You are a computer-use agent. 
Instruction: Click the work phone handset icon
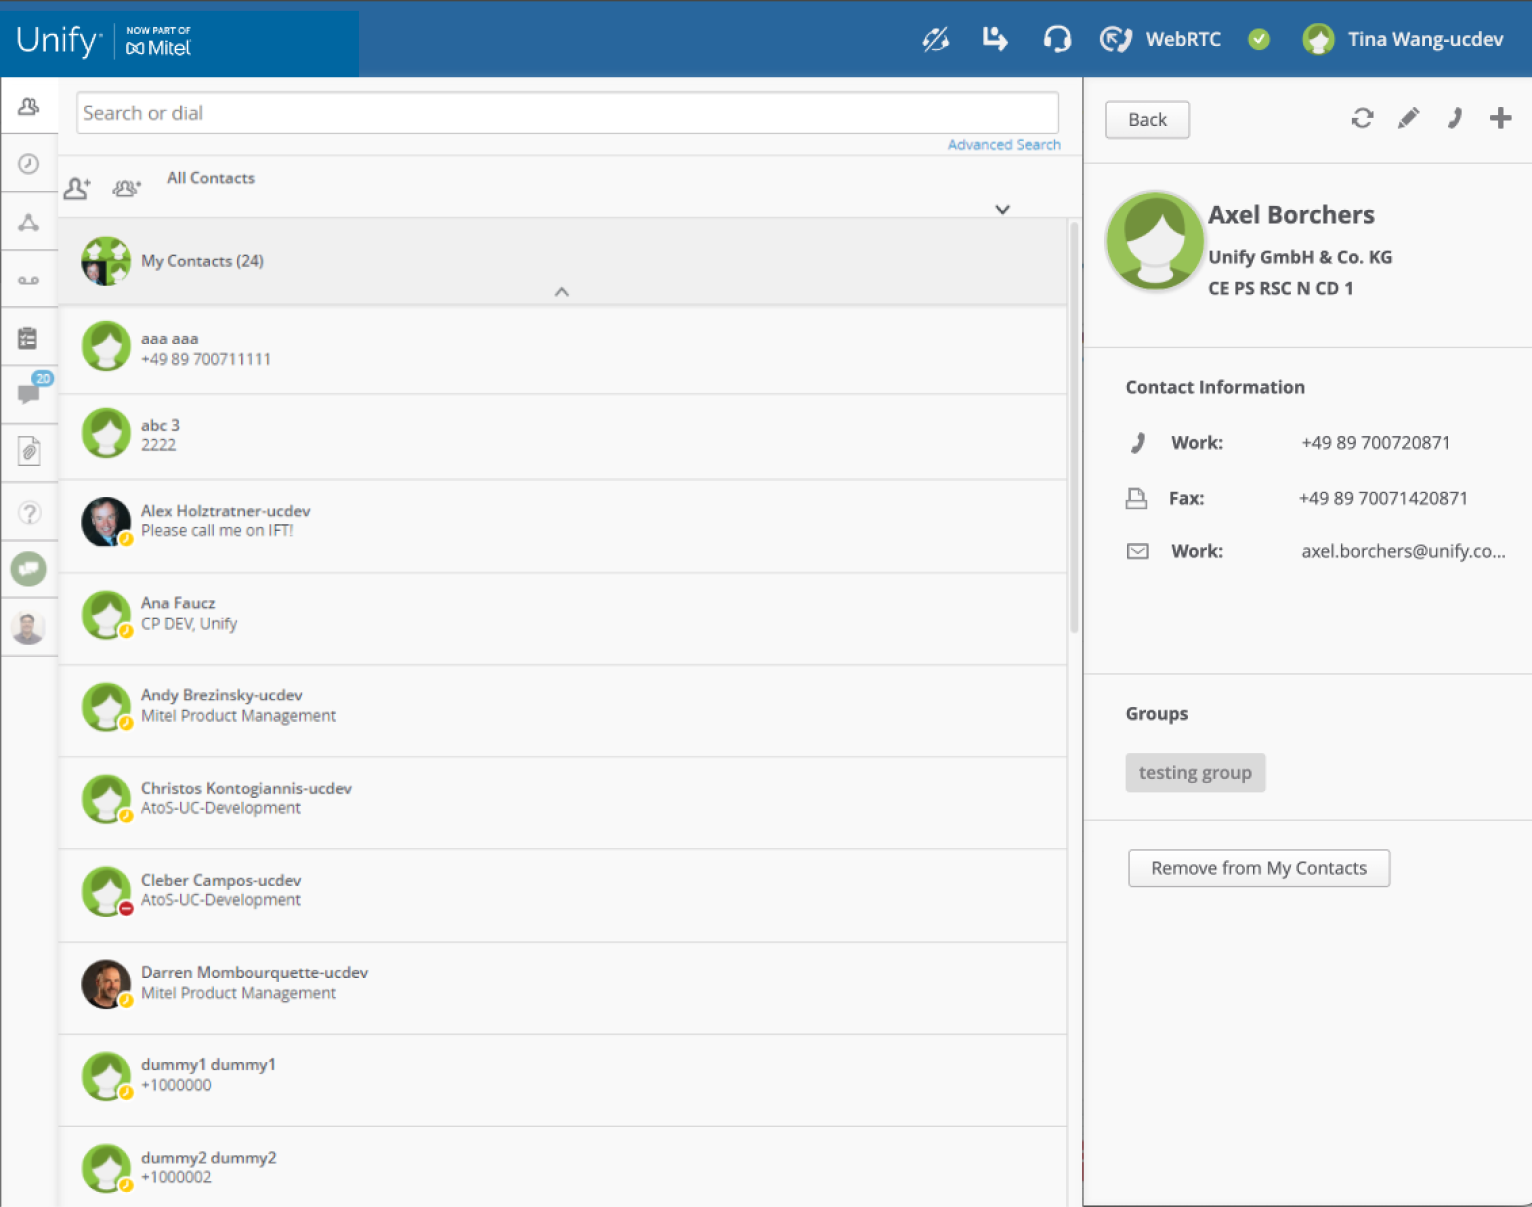[1137, 443]
